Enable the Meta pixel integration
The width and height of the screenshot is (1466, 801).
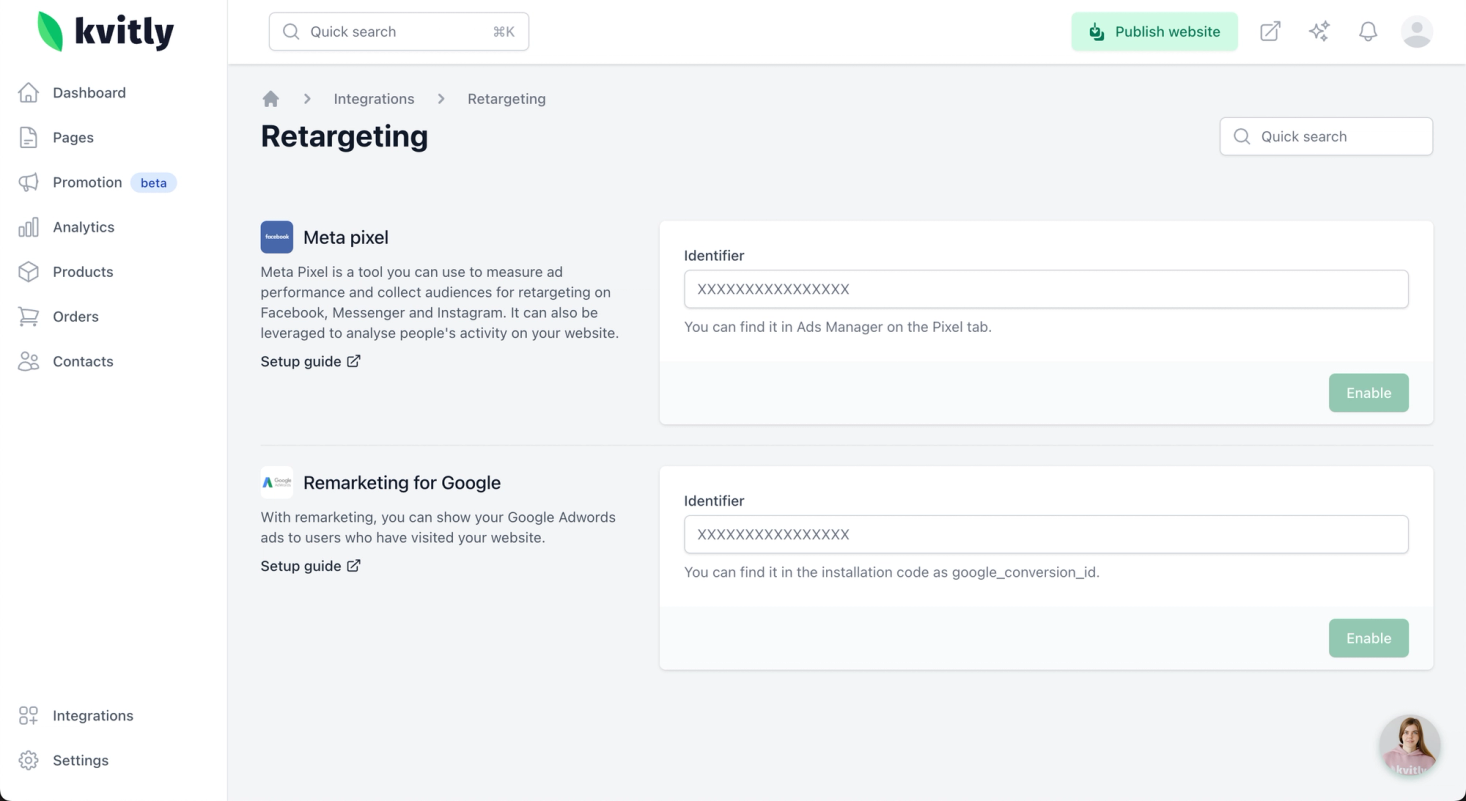click(1368, 393)
